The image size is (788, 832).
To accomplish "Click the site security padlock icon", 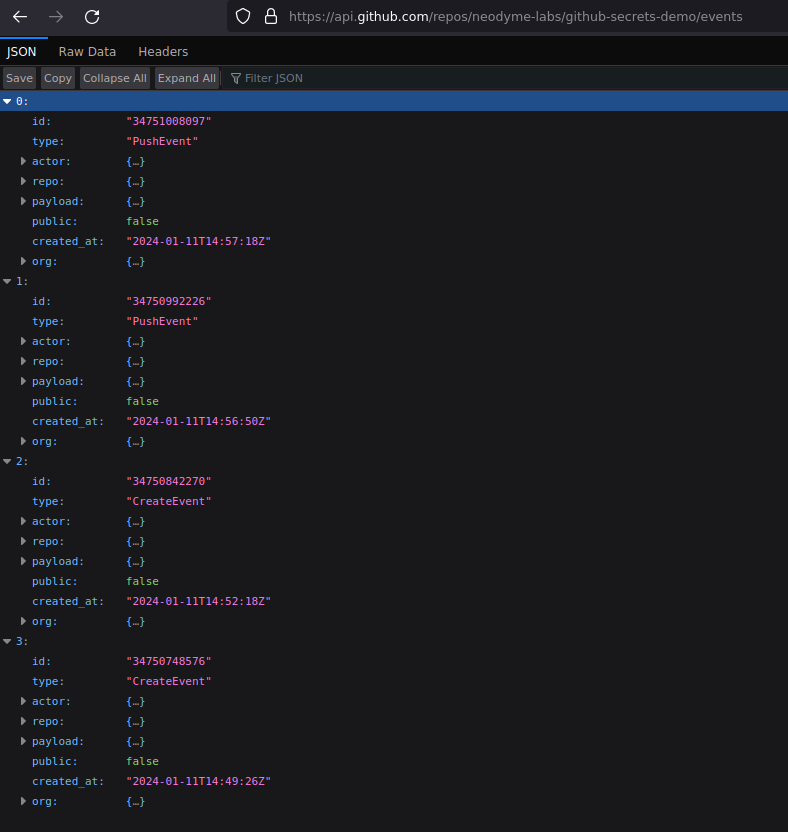I will click(270, 16).
